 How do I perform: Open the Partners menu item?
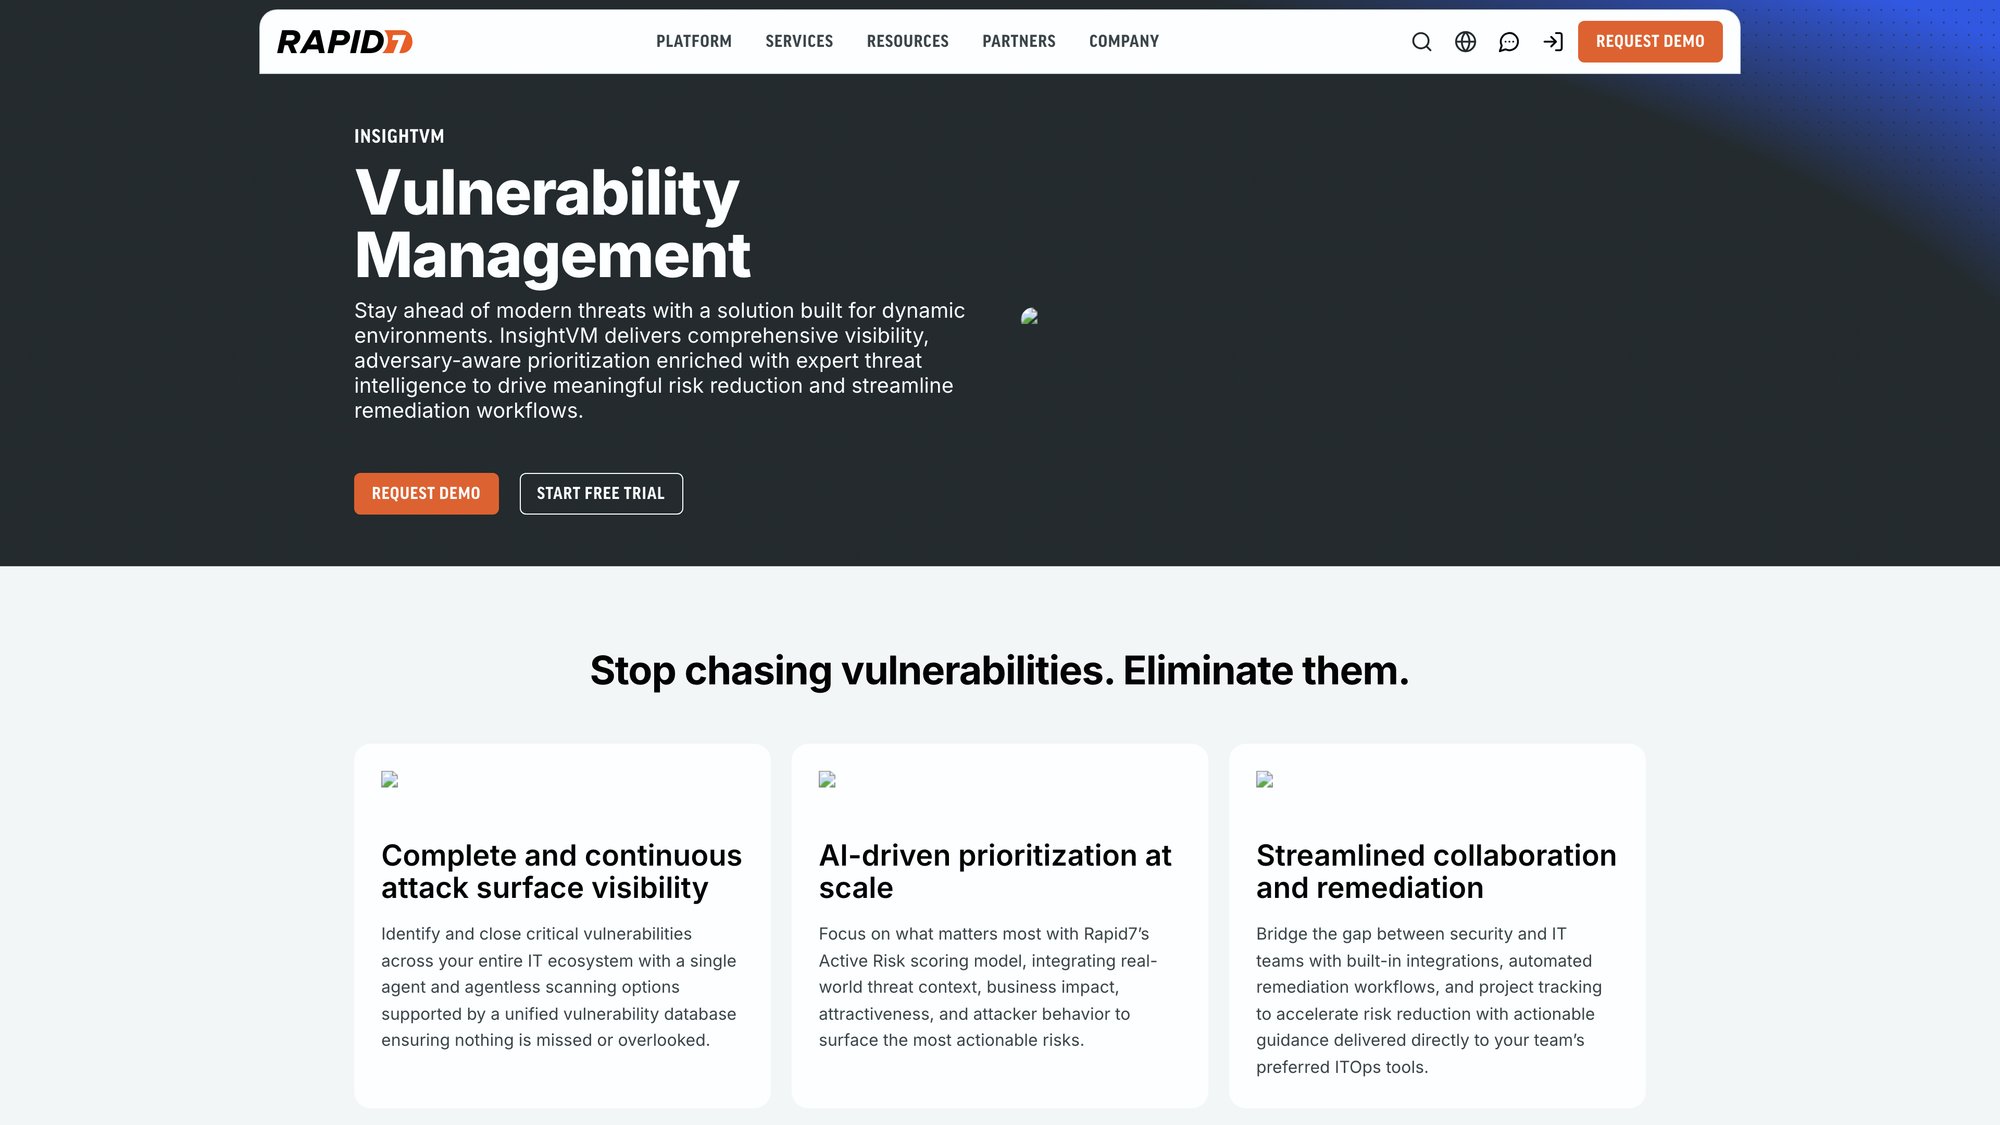point(1019,41)
